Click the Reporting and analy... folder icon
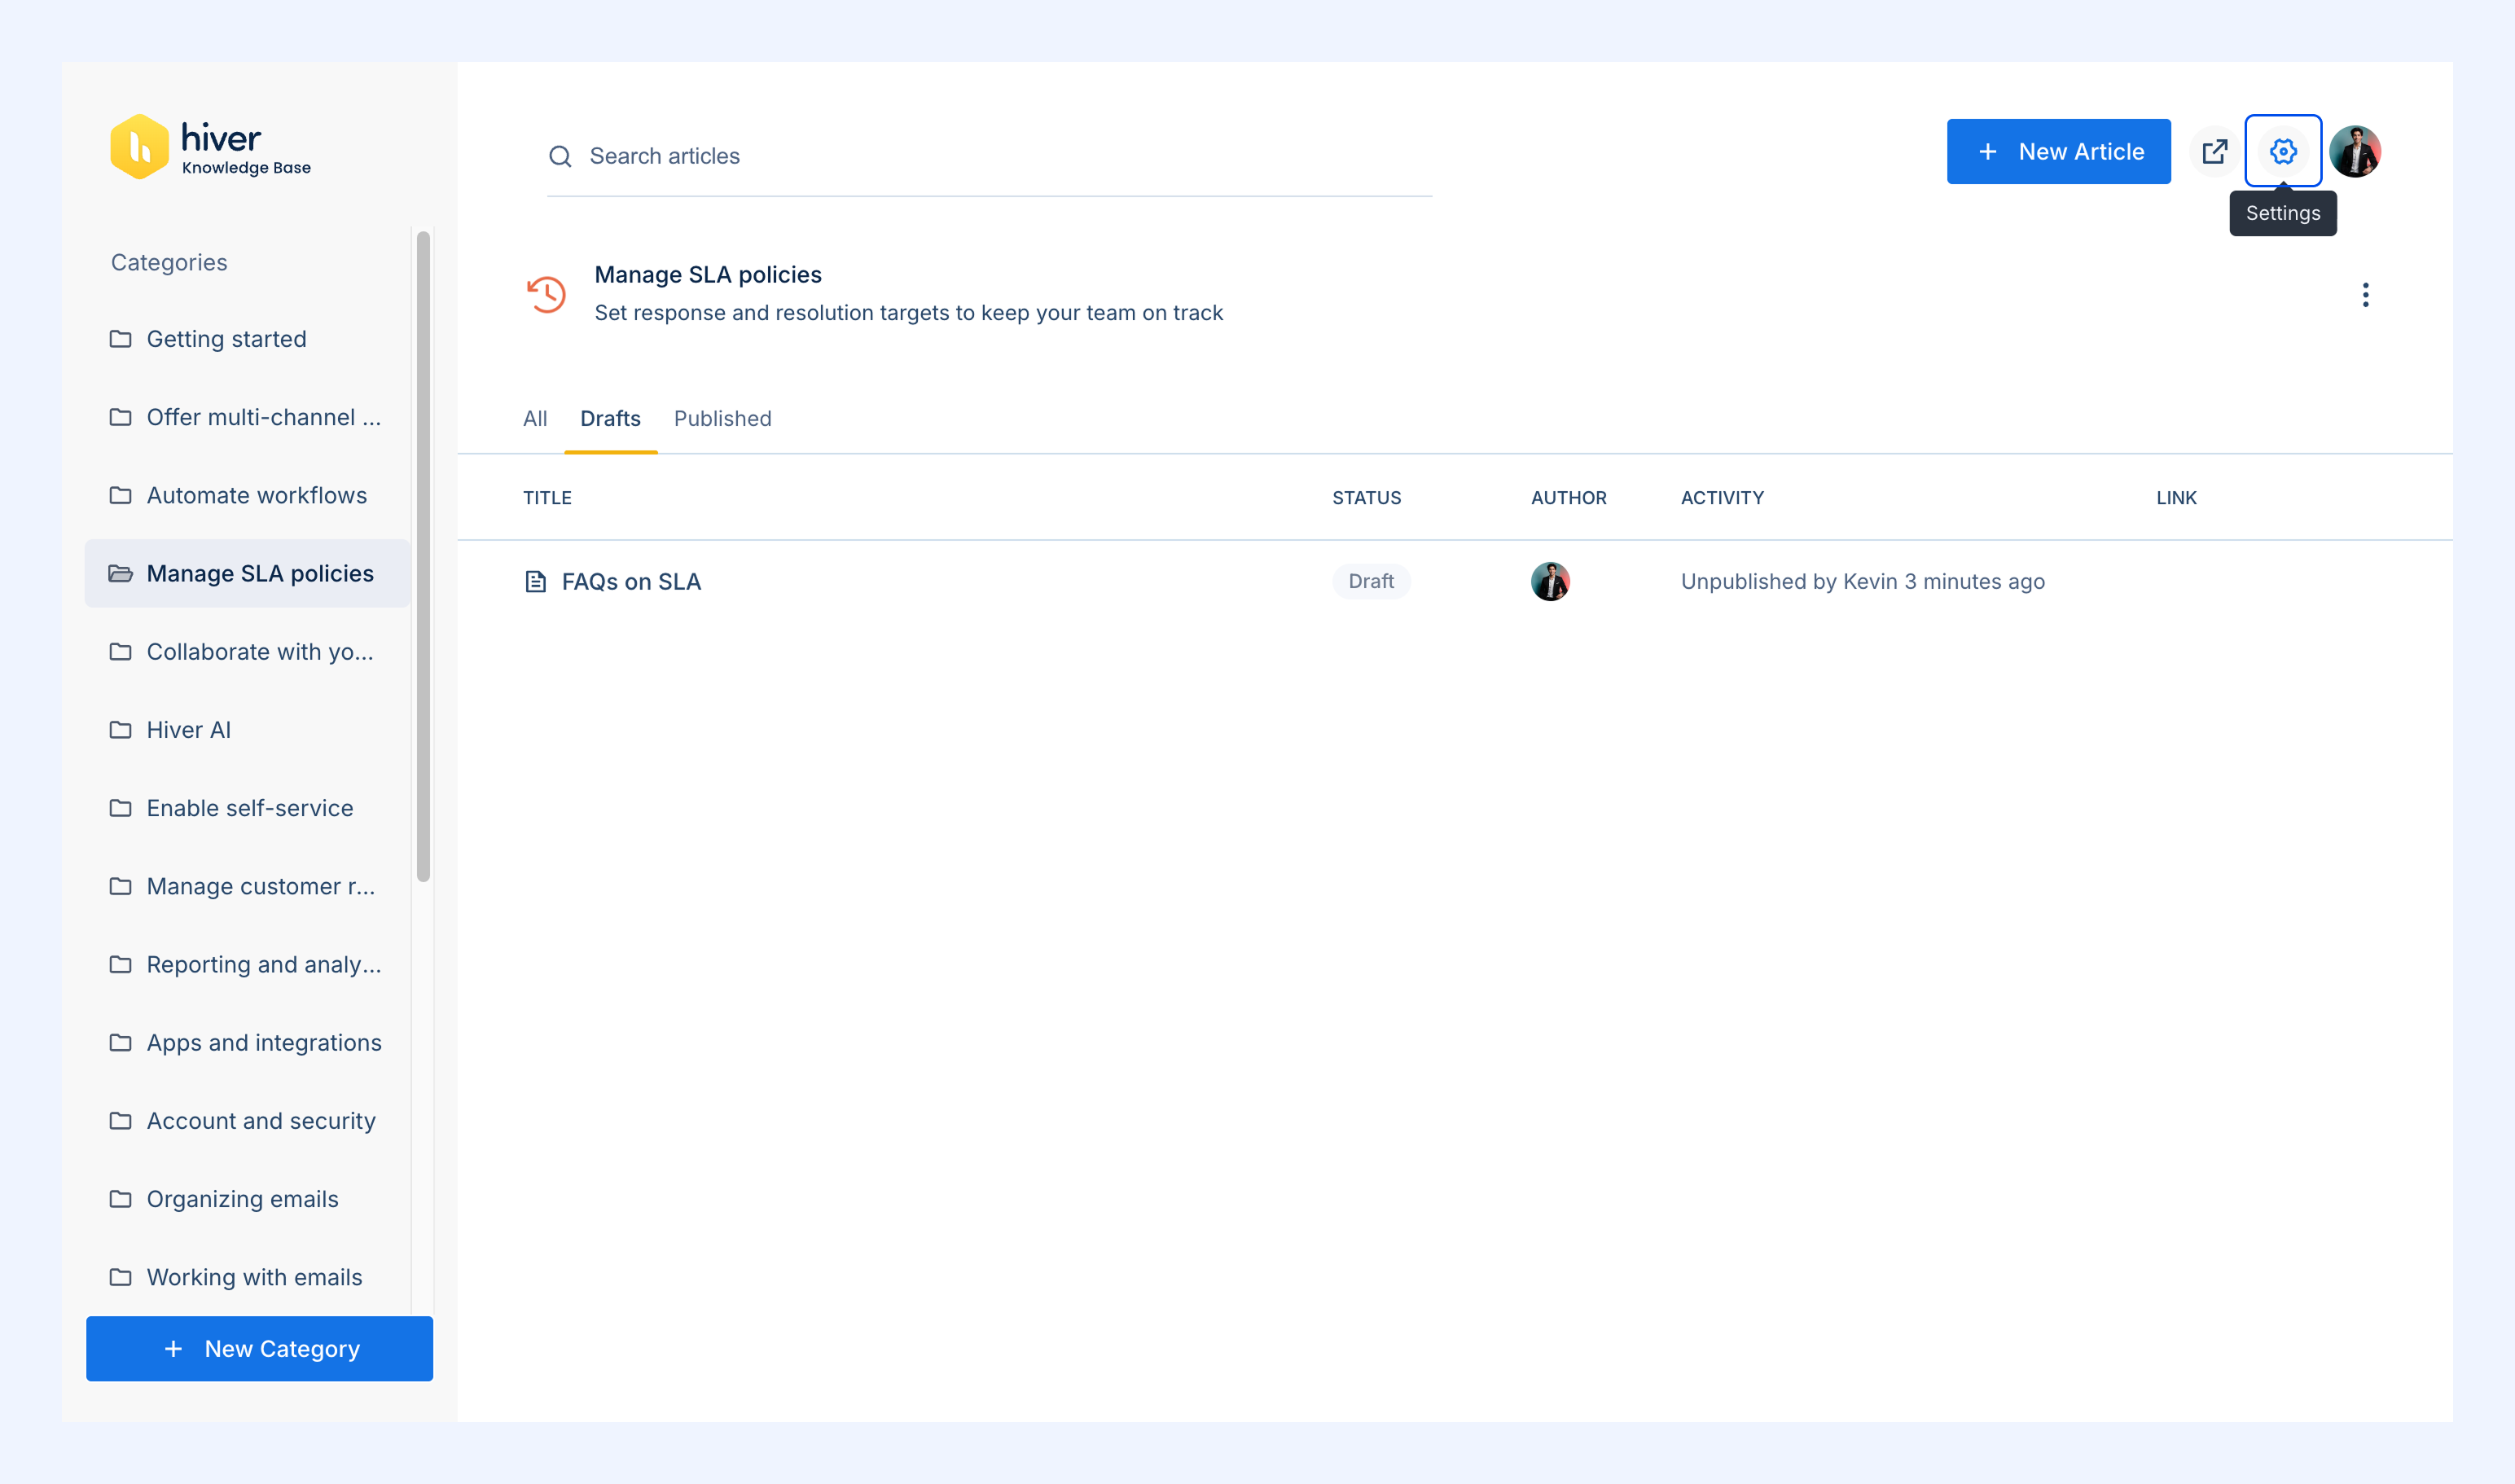2515x1484 pixels. click(x=120, y=964)
